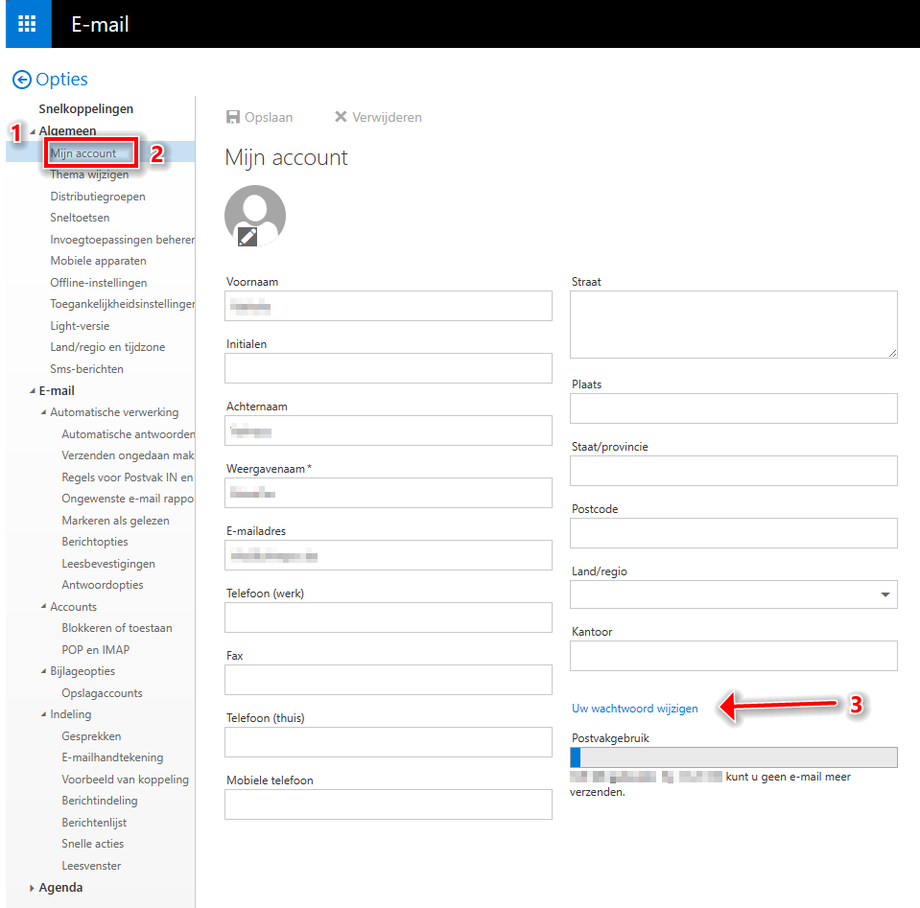
Task: Click the pencil edit icon on avatar
Action: 247,236
